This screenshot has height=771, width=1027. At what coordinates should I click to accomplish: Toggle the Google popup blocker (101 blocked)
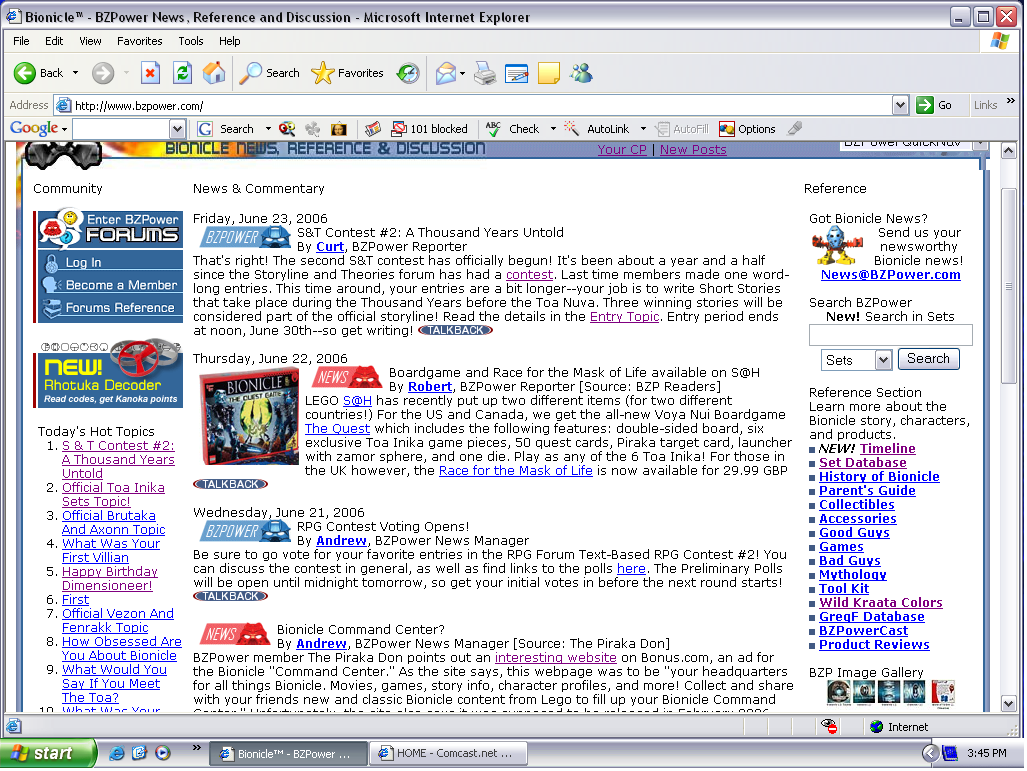click(429, 129)
